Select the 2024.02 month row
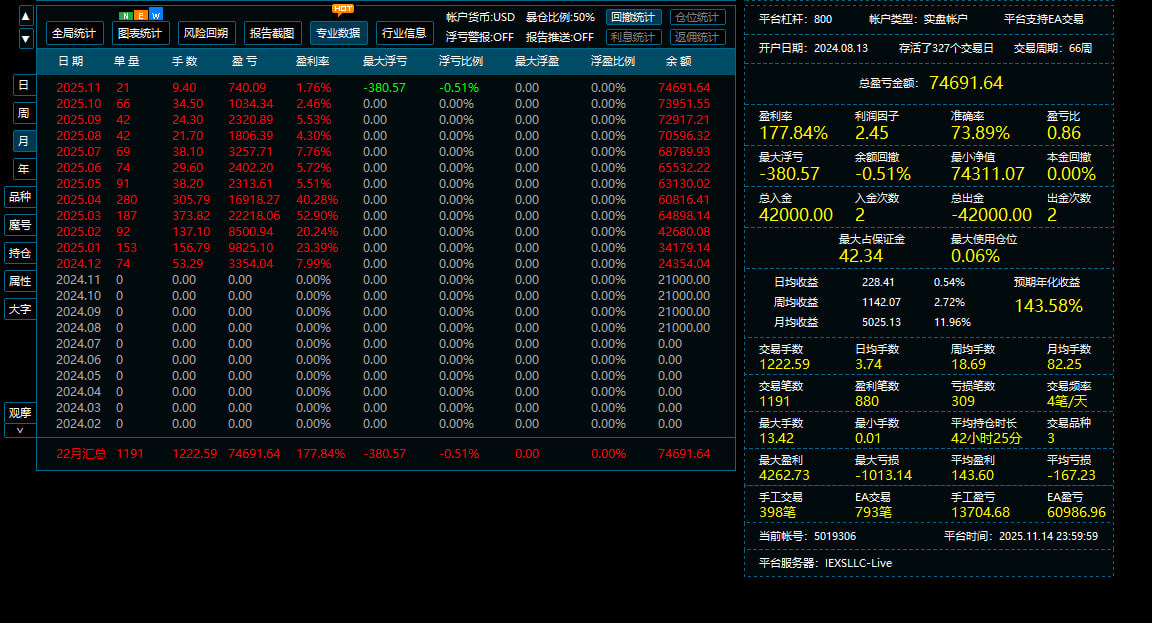Viewport: 1152px width, 623px height. 386,424
